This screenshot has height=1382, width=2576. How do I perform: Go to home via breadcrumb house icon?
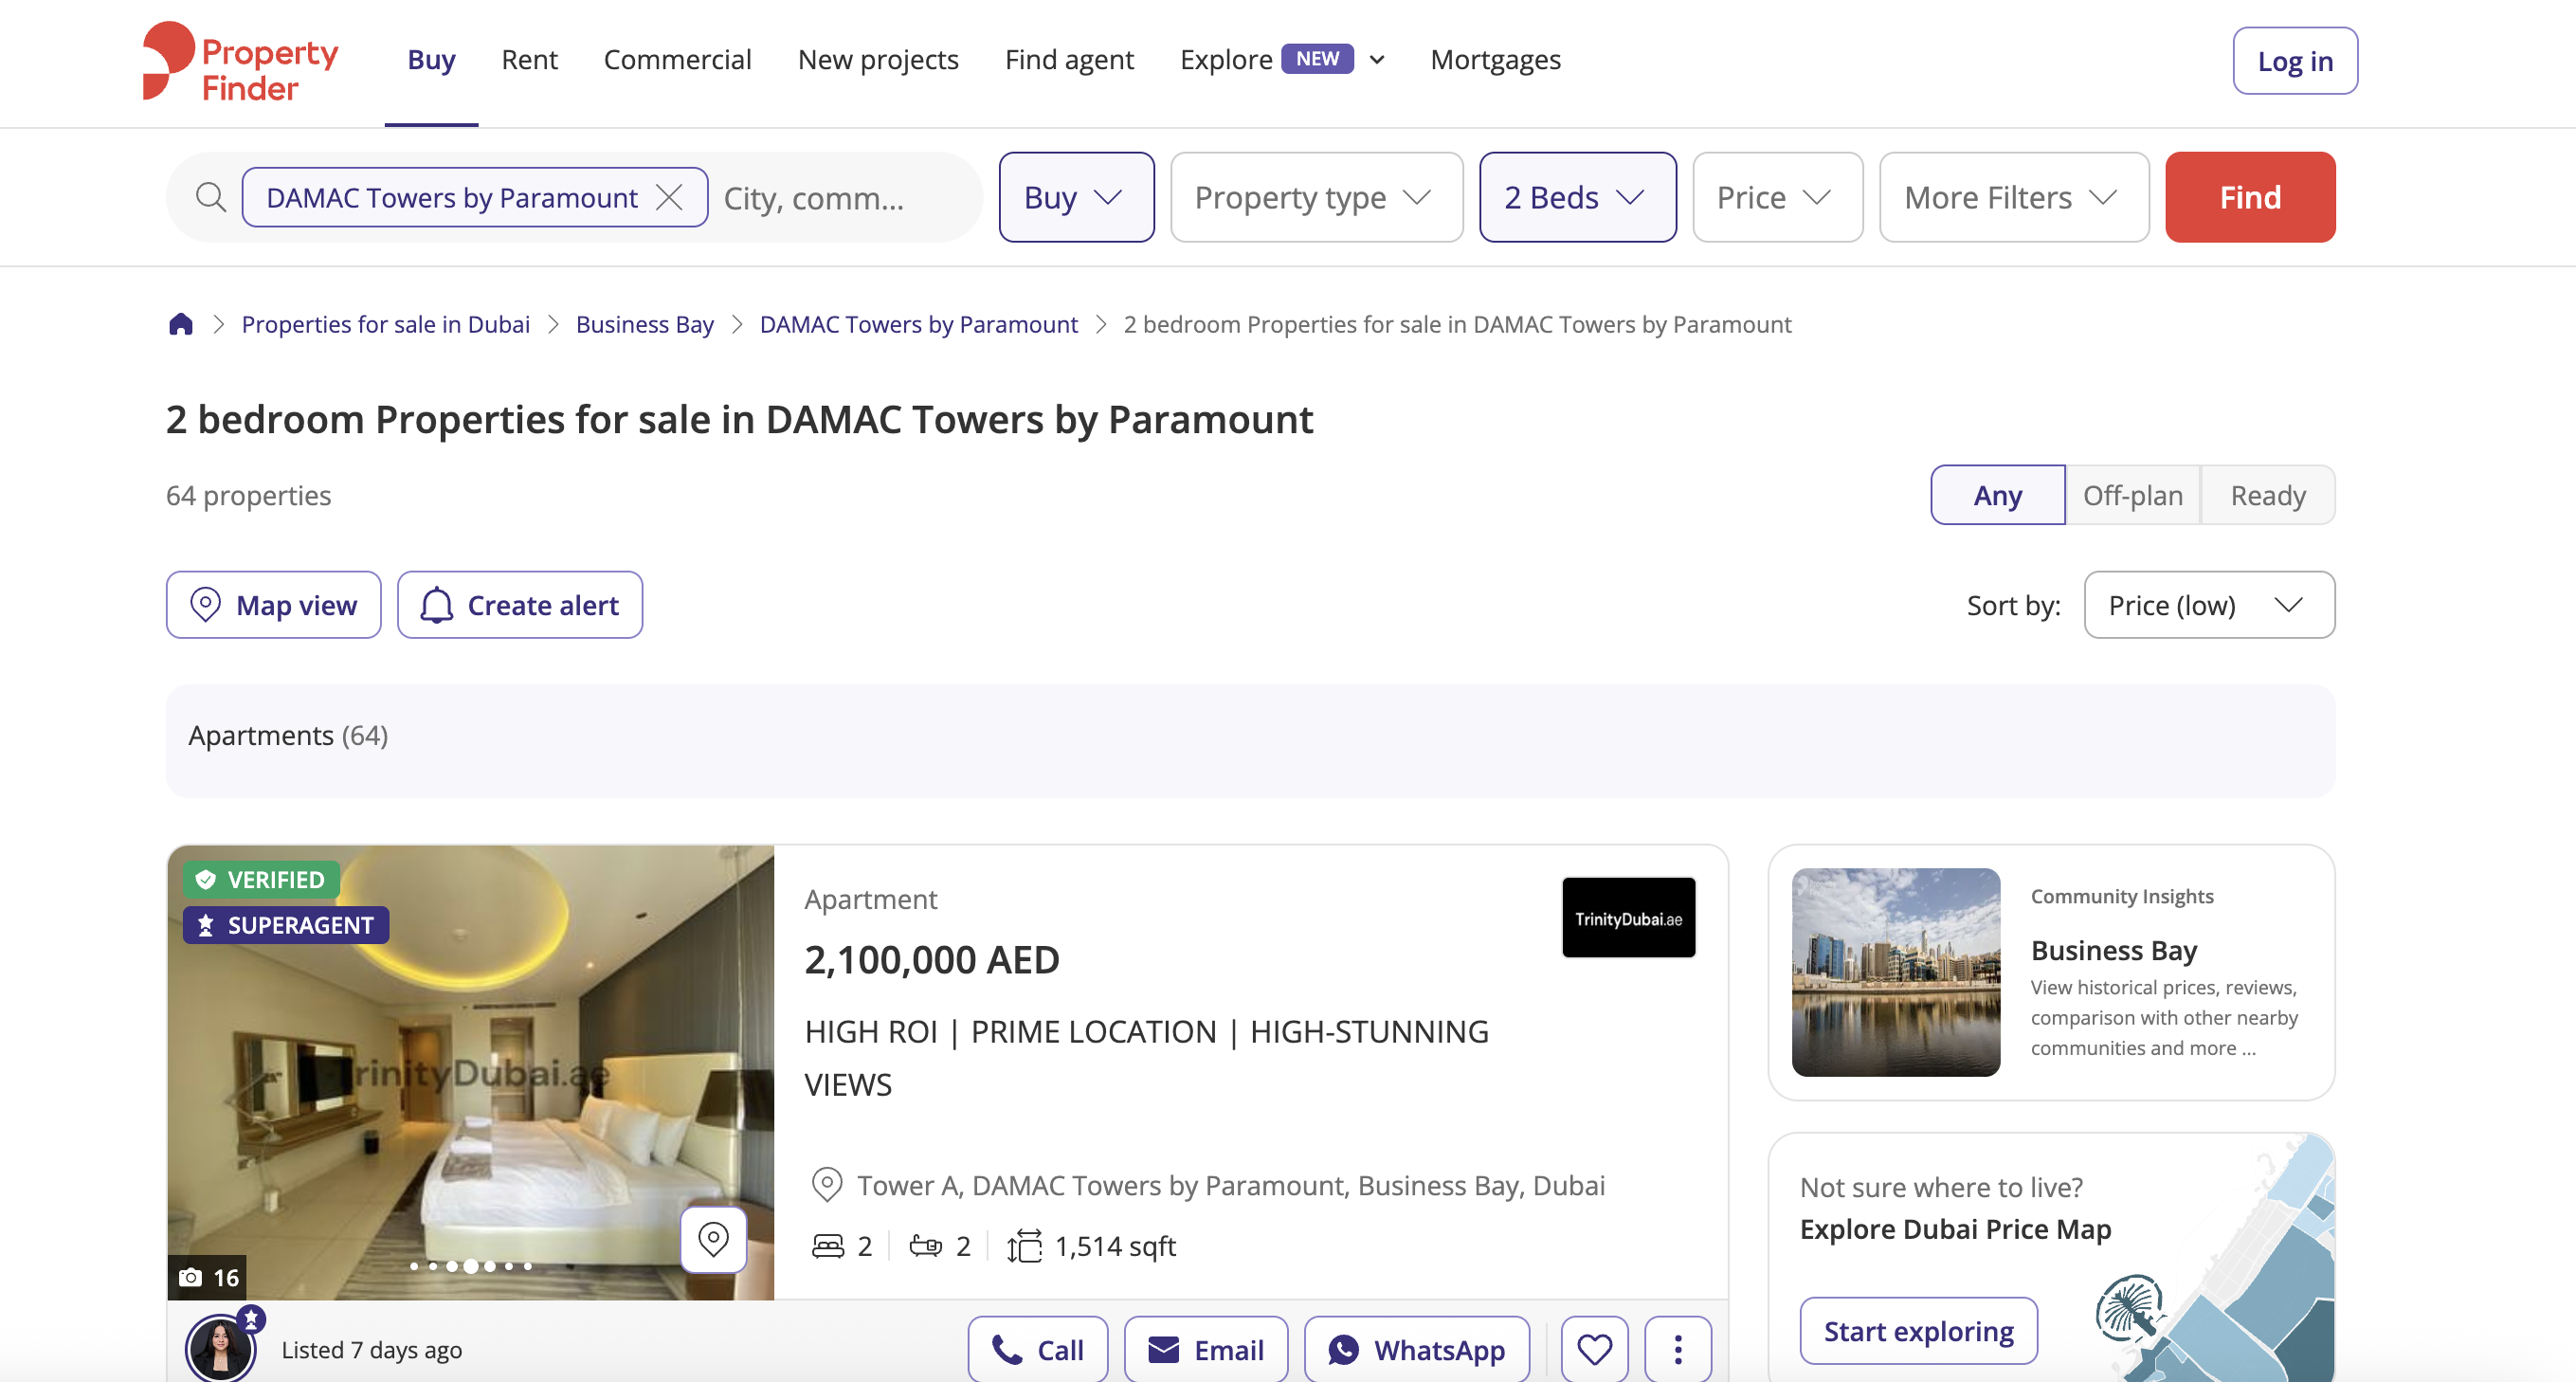click(x=181, y=324)
